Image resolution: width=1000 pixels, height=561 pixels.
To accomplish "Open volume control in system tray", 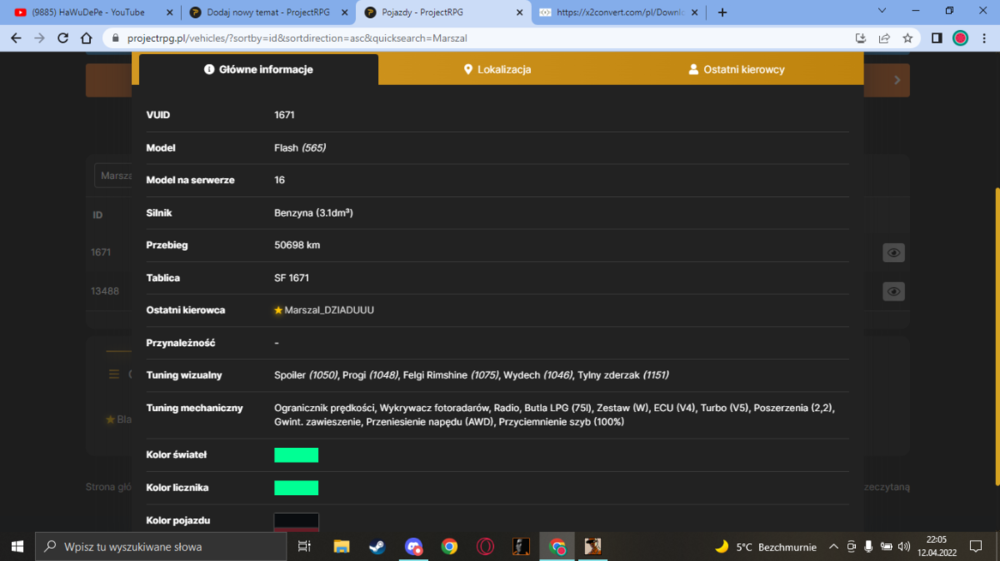I will [904, 546].
